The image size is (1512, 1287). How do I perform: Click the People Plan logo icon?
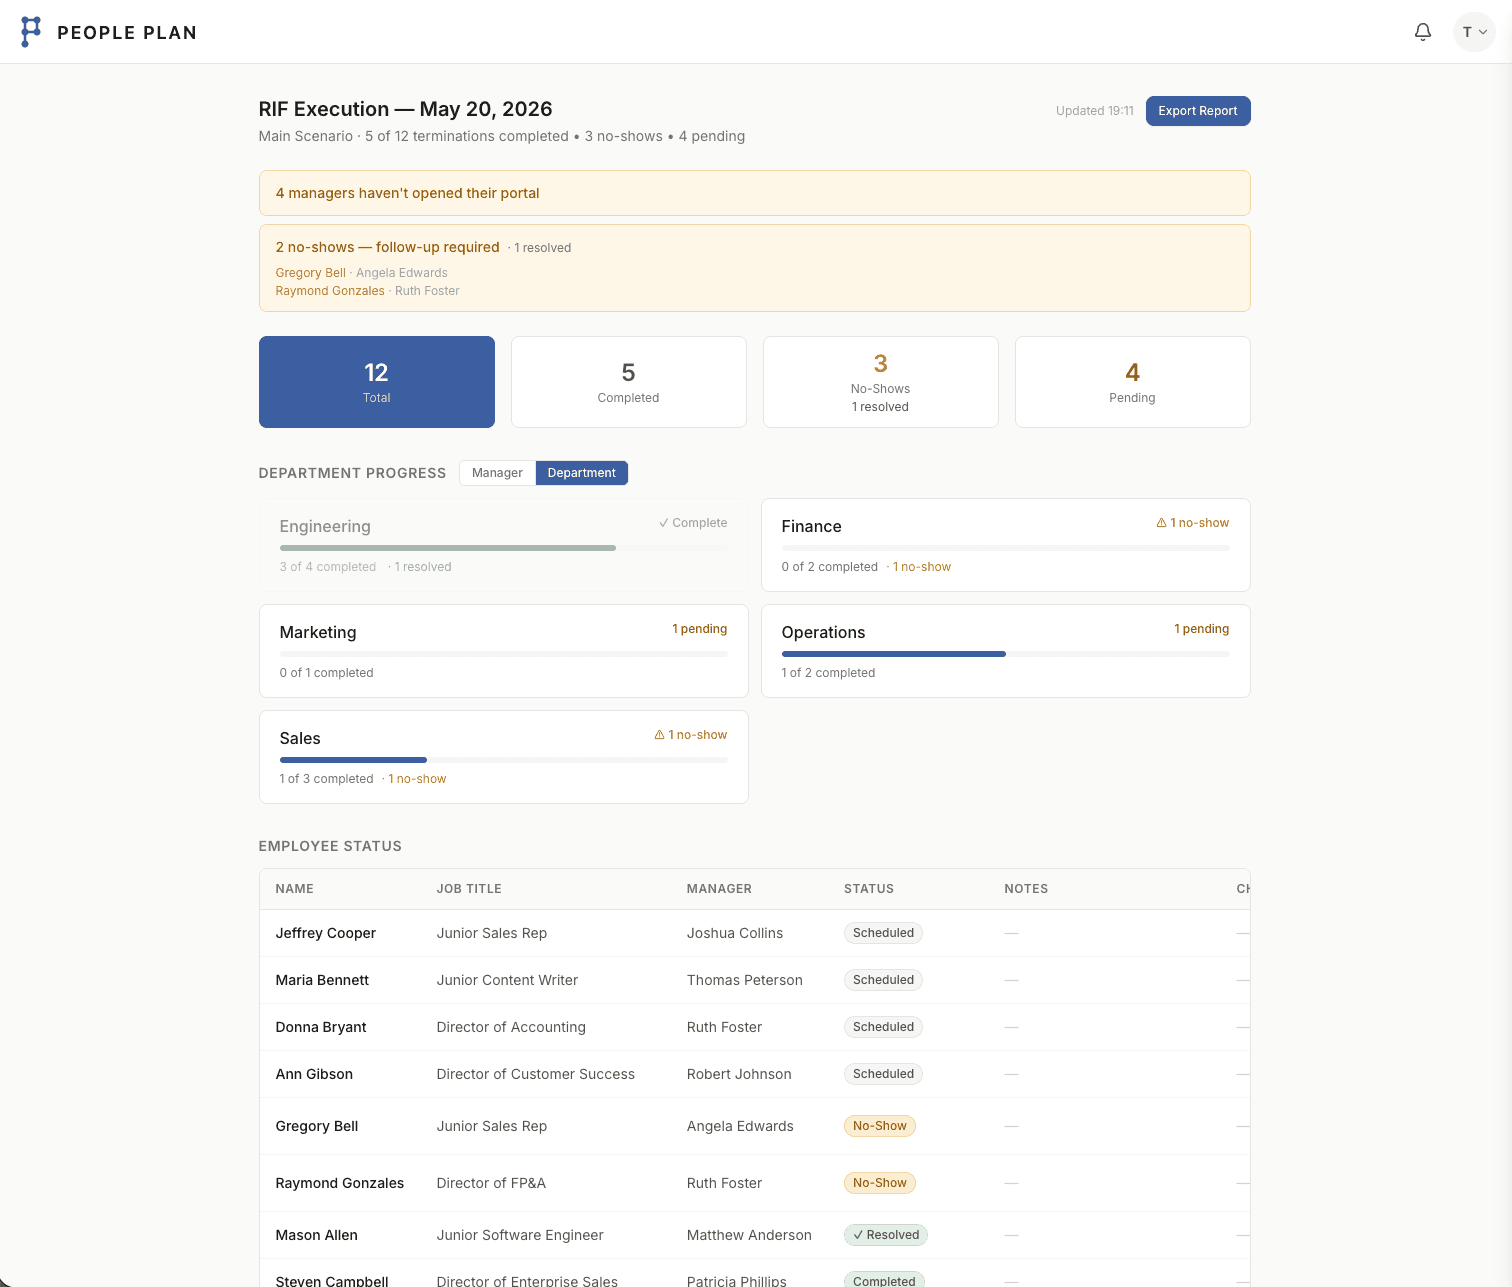click(x=31, y=32)
